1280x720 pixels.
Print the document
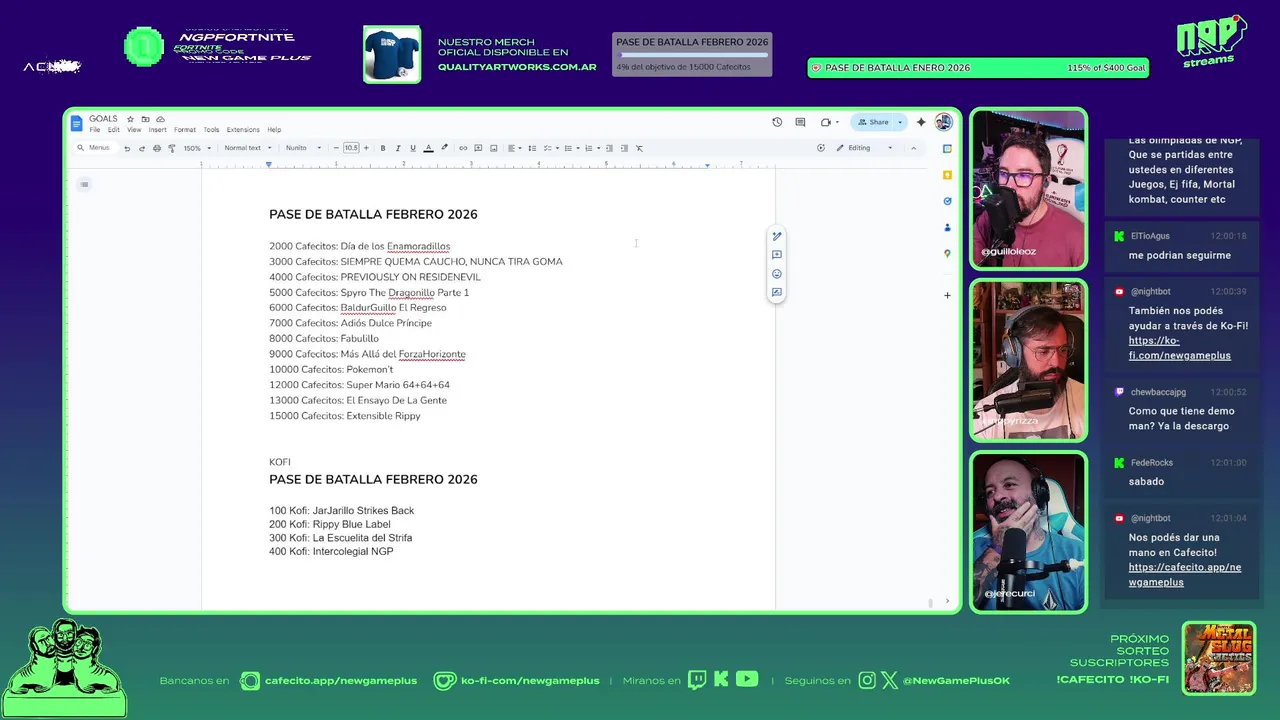coord(157,148)
